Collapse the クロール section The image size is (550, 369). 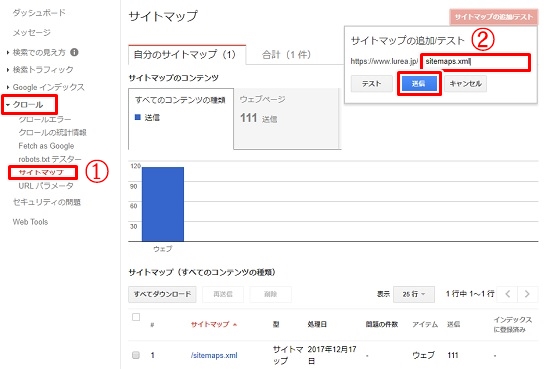point(28,105)
